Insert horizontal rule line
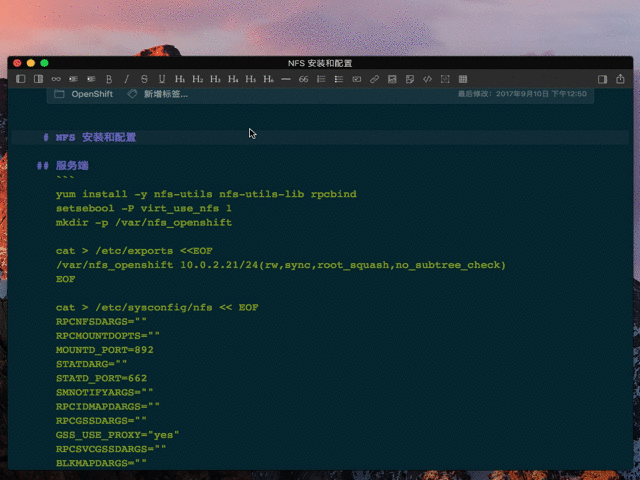 [x=286, y=79]
